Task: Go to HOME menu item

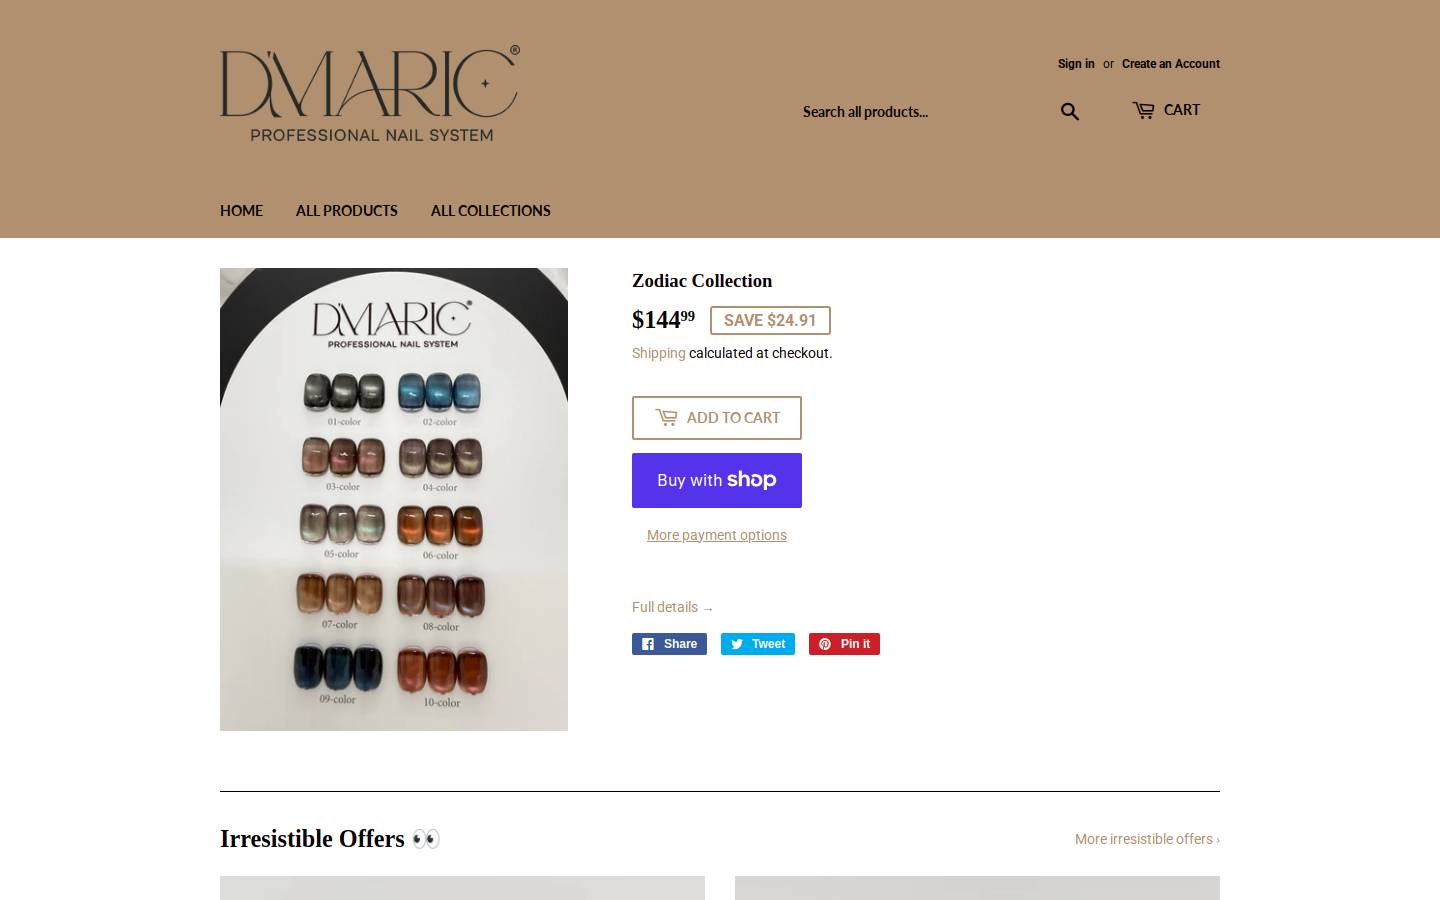Action: coord(241,211)
